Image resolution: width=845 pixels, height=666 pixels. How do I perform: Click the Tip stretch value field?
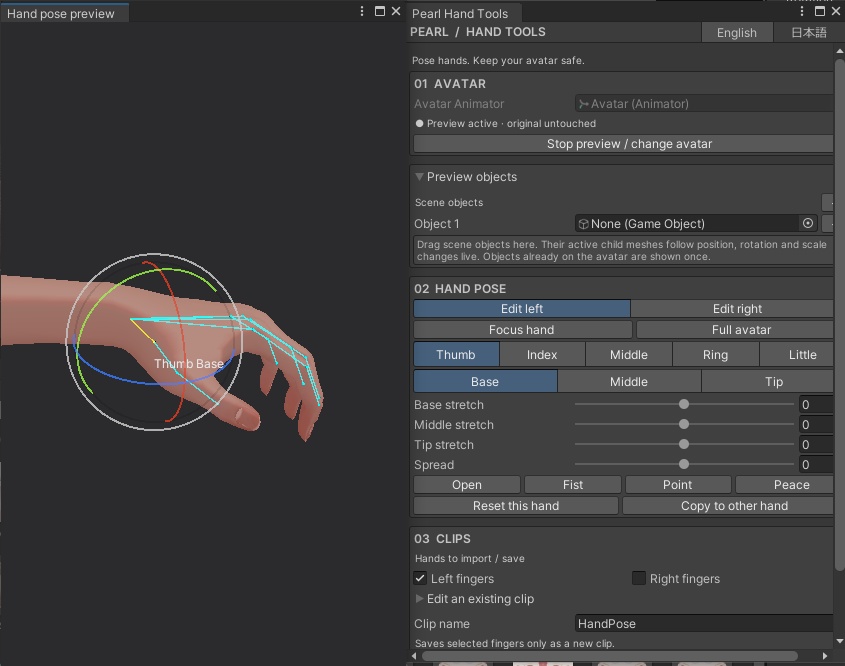(816, 445)
